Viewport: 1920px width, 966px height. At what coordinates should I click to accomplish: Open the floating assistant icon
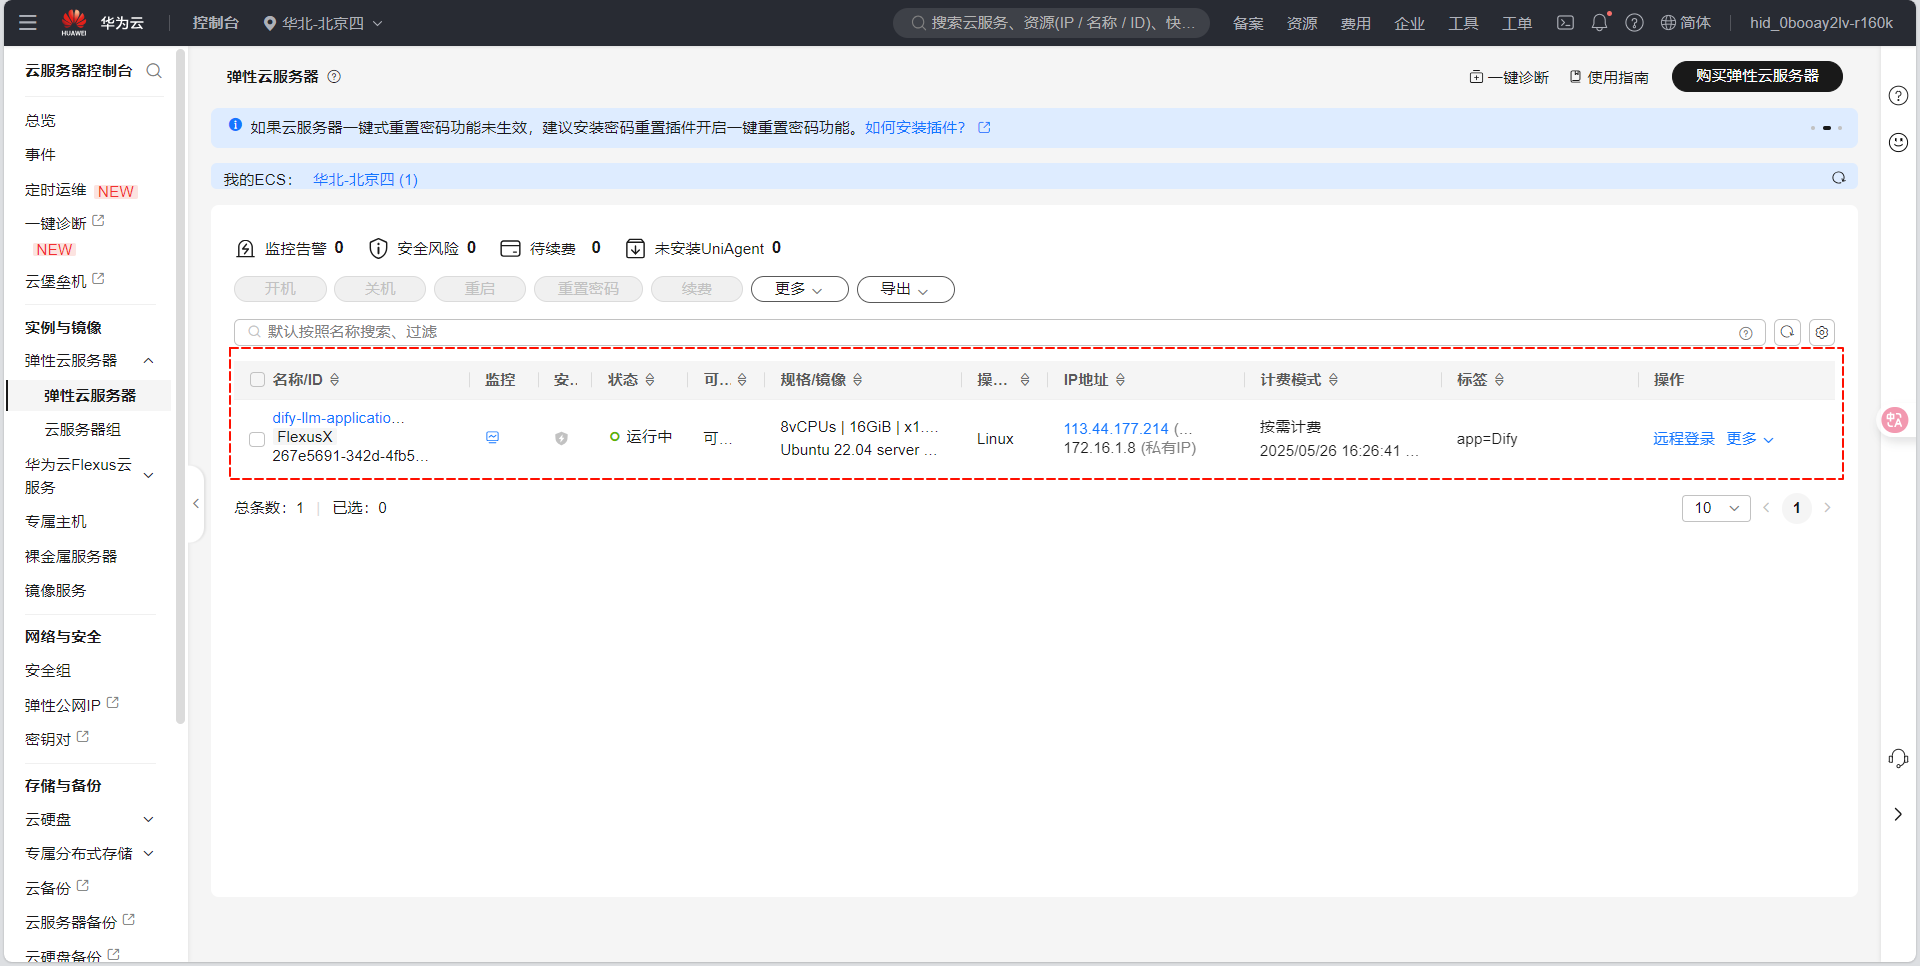click(1894, 420)
